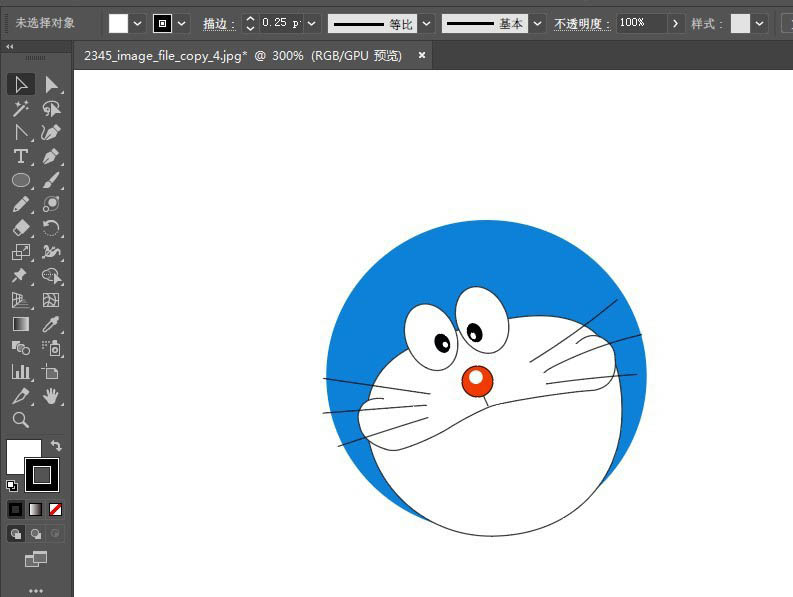Open Edit Toolbar three-dots button
Viewport: 793px width, 597px height.
36,590
